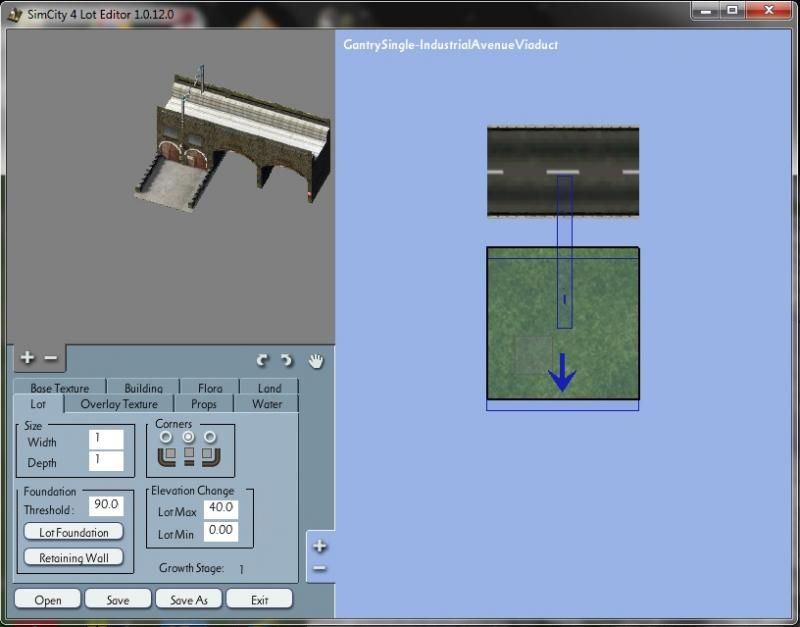Image resolution: width=800 pixels, height=627 pixels.
Task: Open the Overlay Texture tab
Action: pyautogui.click(x=119, y=404)
